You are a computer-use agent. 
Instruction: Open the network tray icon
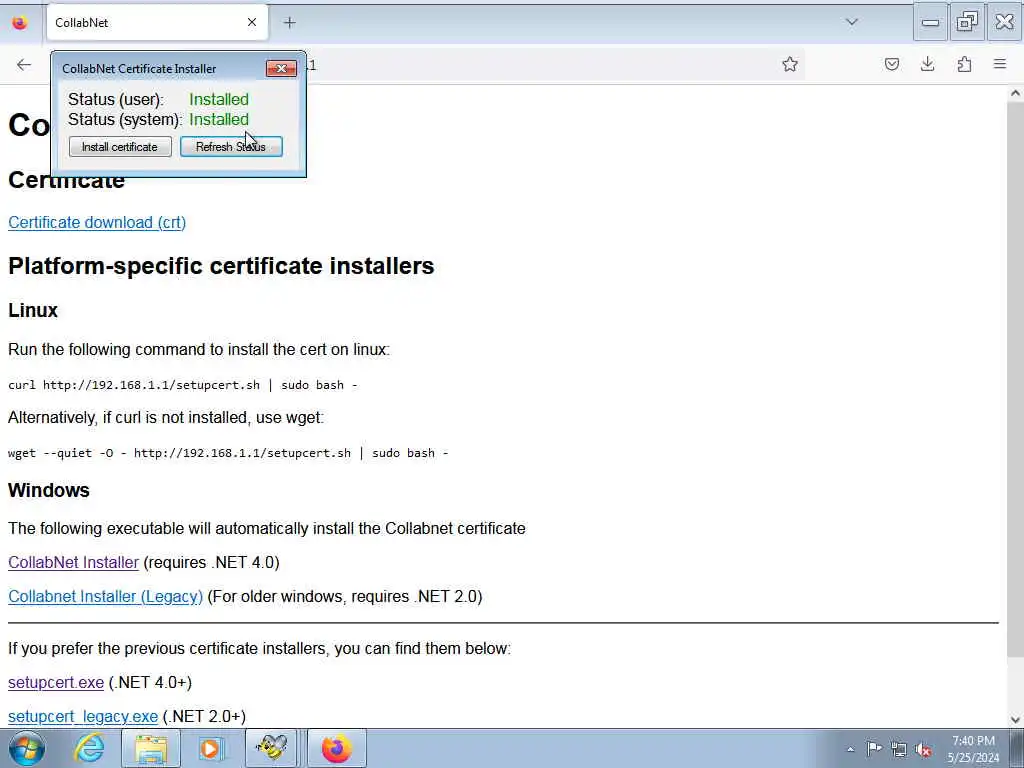[x=899, y=749]
